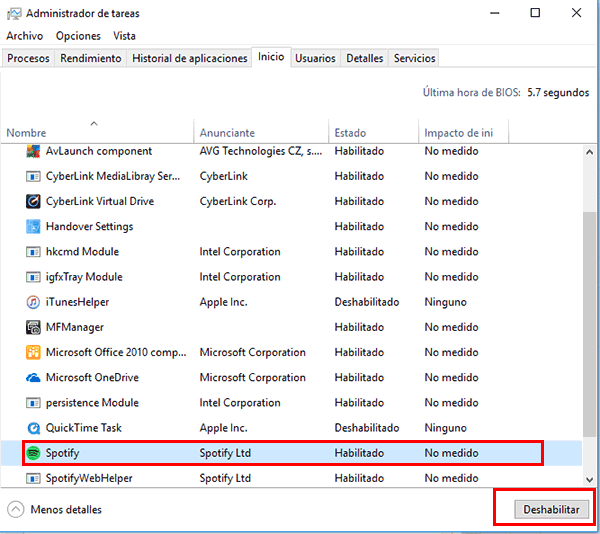Click the CyberLink Virtual Drive icon
This screenshot has width=600, height=534.
click(x=33, y=201)
